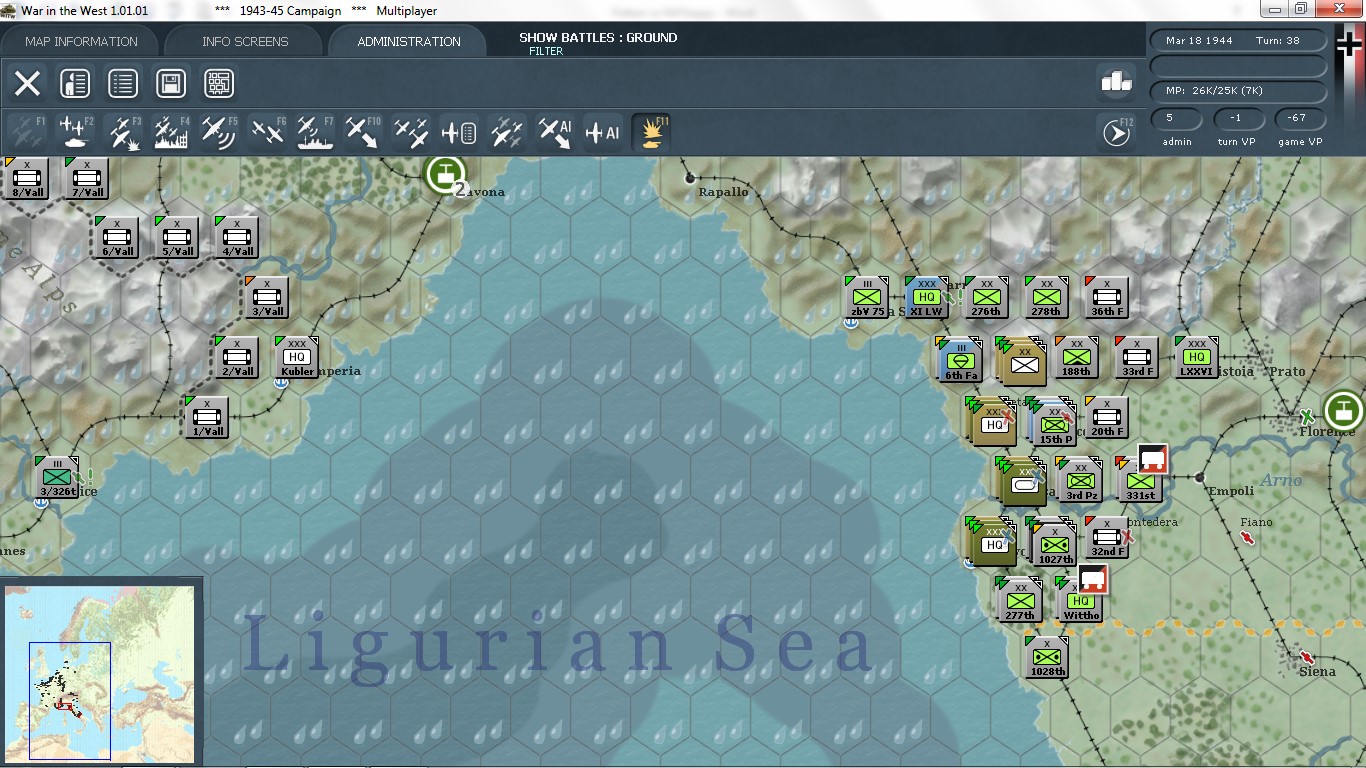Select the F1 air mode icon
Viewport: 1366px width, 768px height.
point(27,132)
